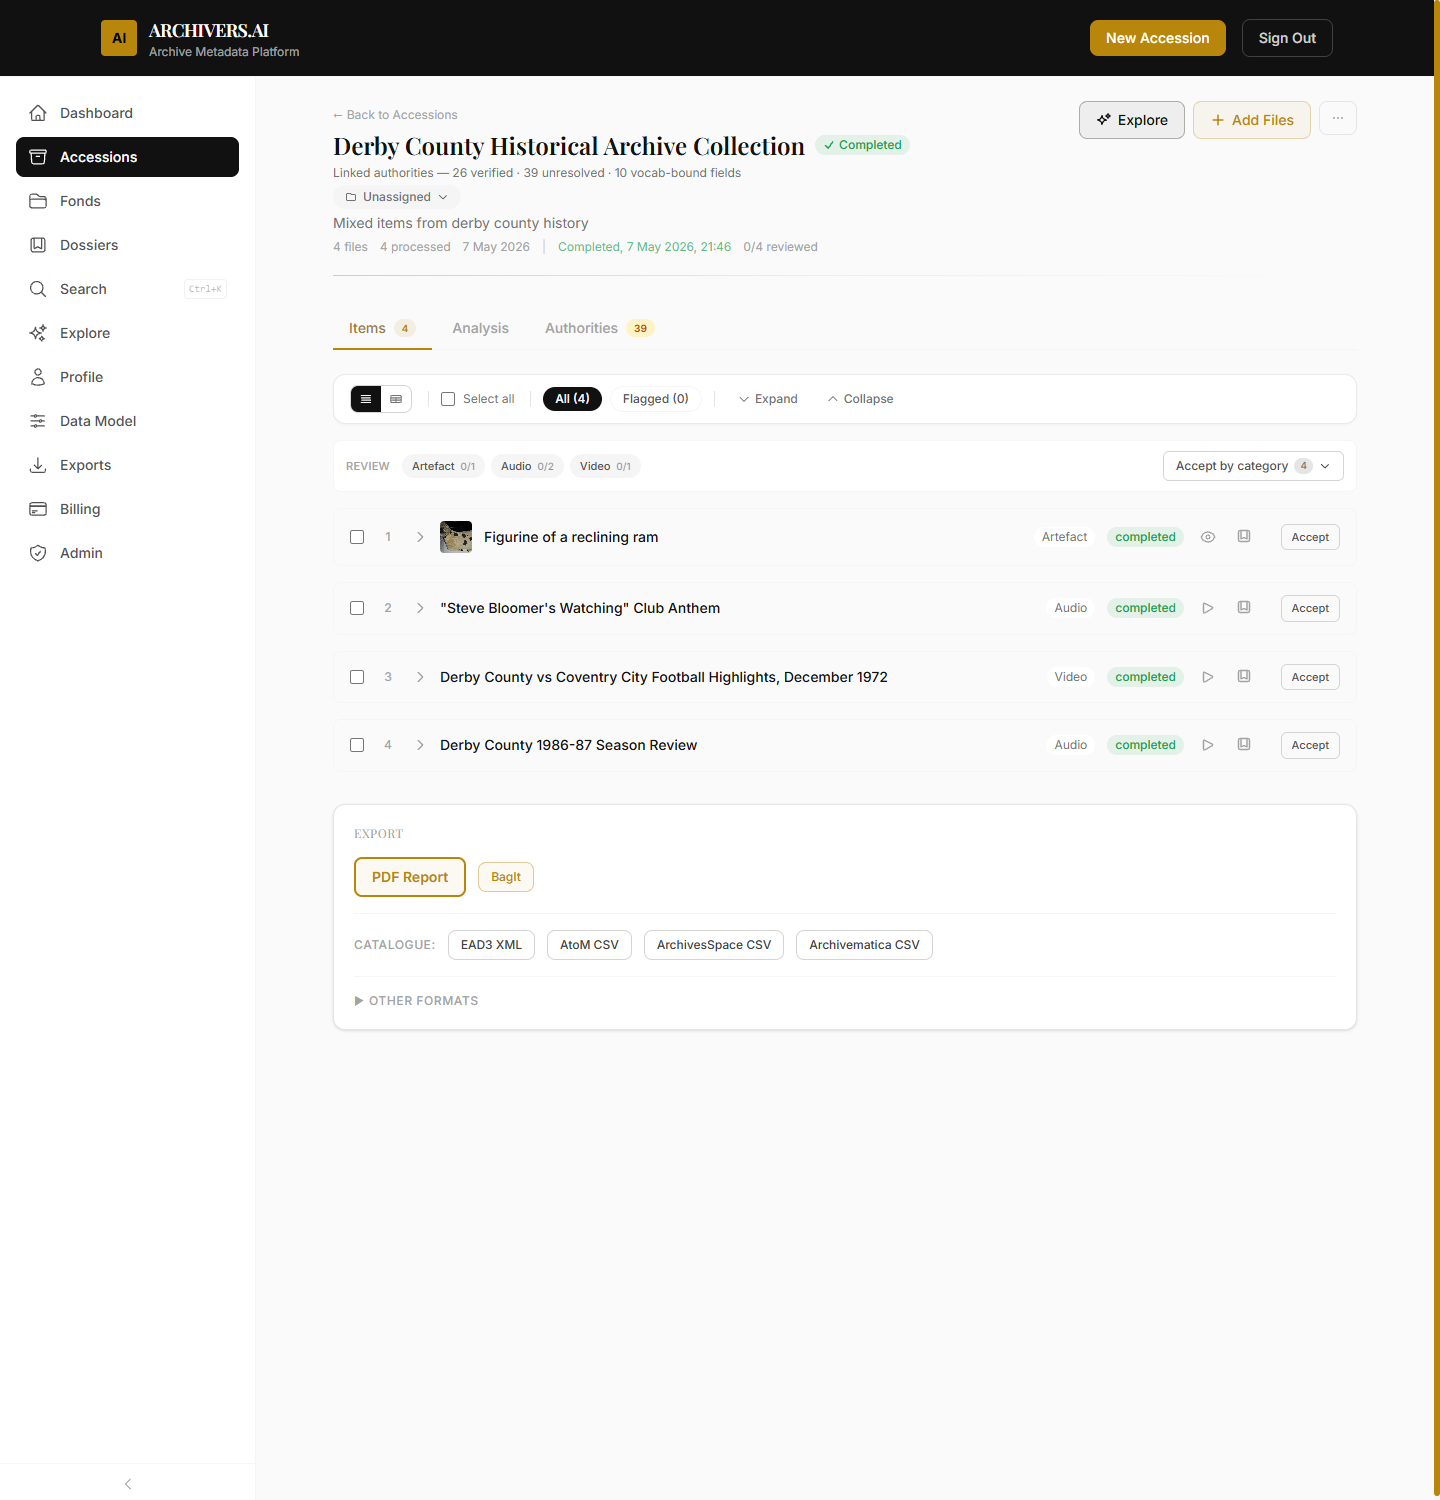Export the PDF Report

410,877
